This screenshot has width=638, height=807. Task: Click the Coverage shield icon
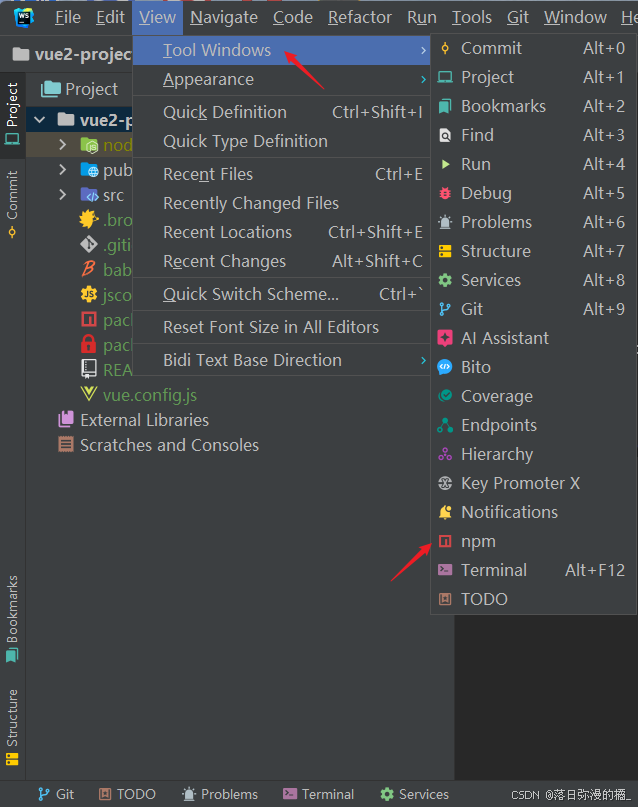click(445, 396)
